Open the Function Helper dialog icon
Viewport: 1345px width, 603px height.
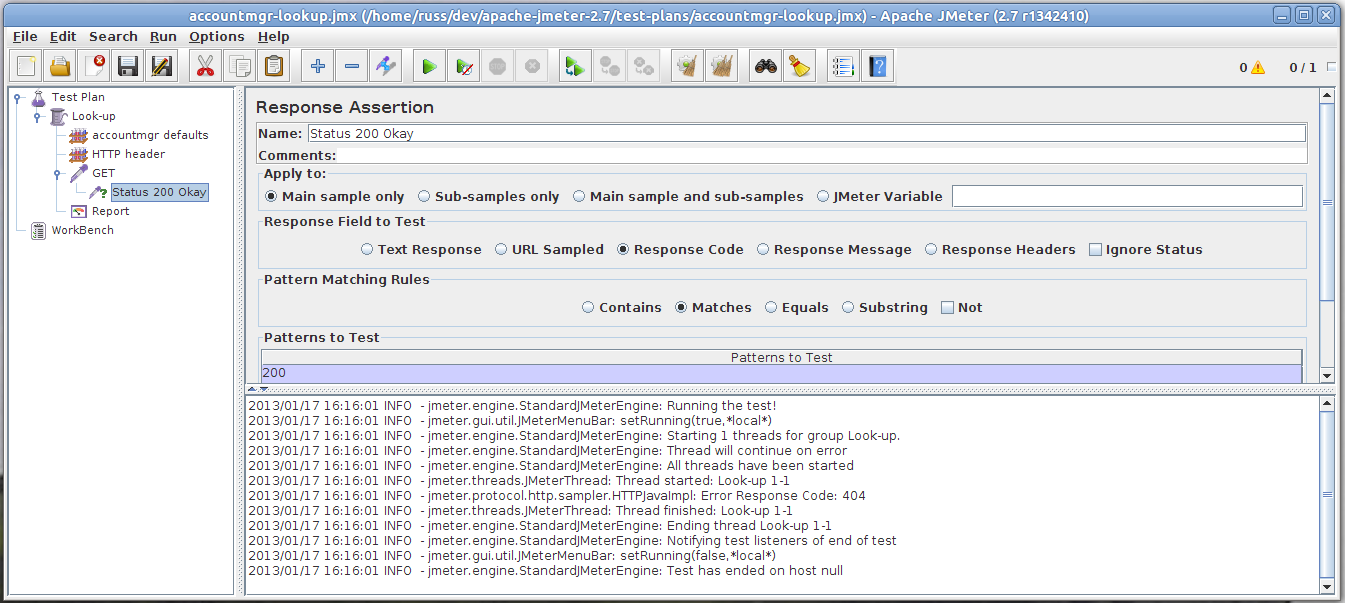(844, 67)
